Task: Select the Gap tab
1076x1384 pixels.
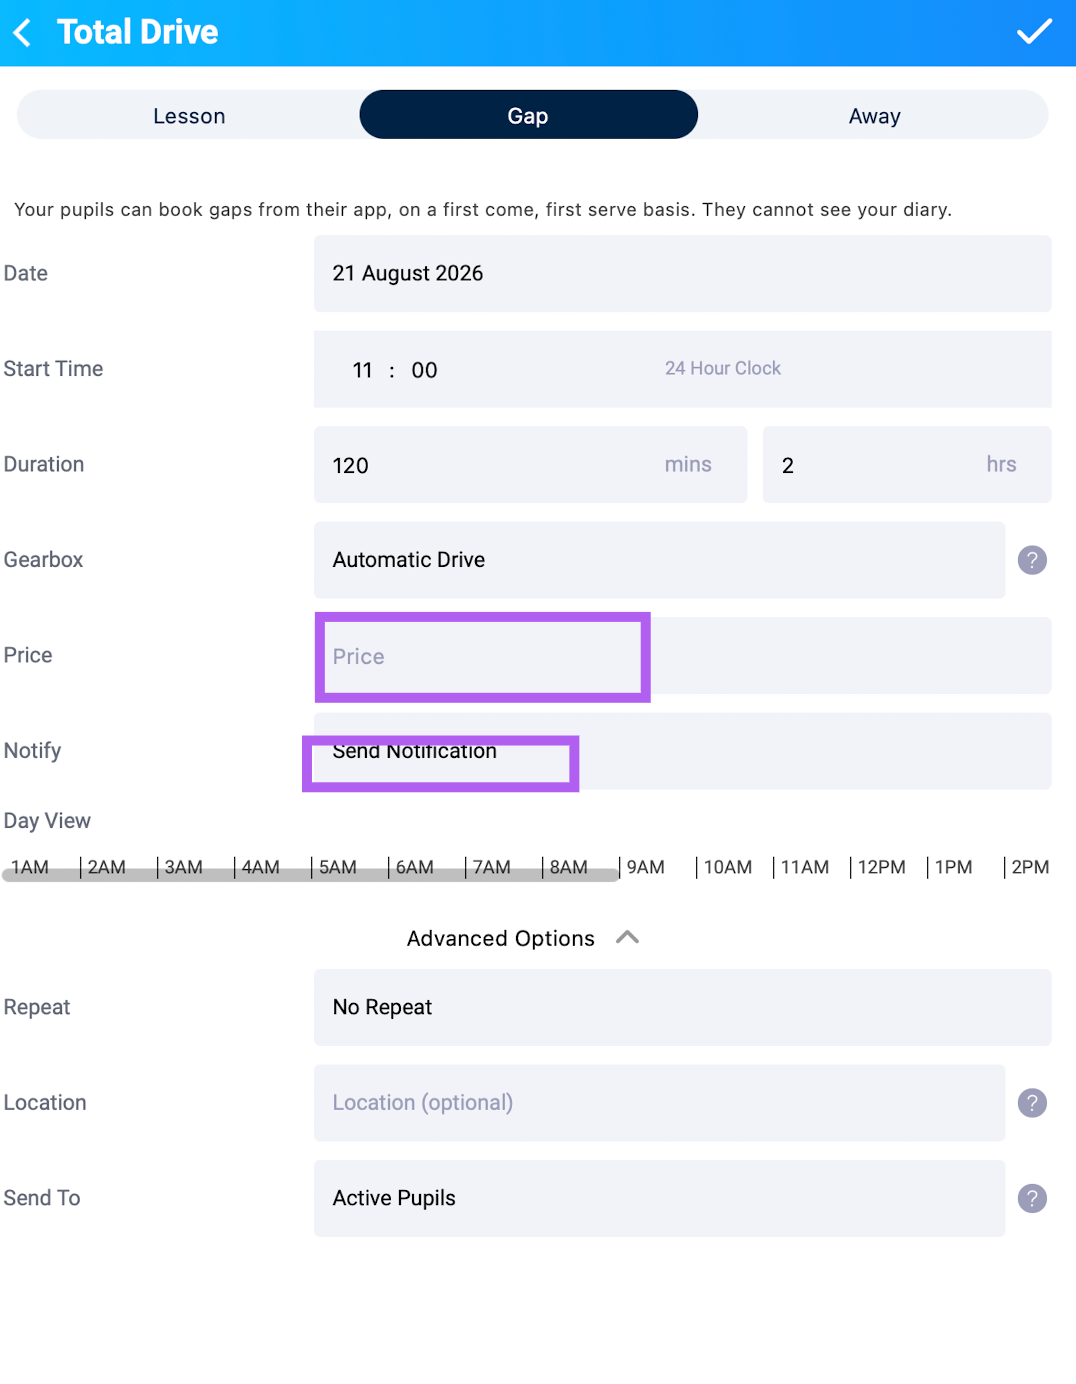Action: click(x=528, y=115)
